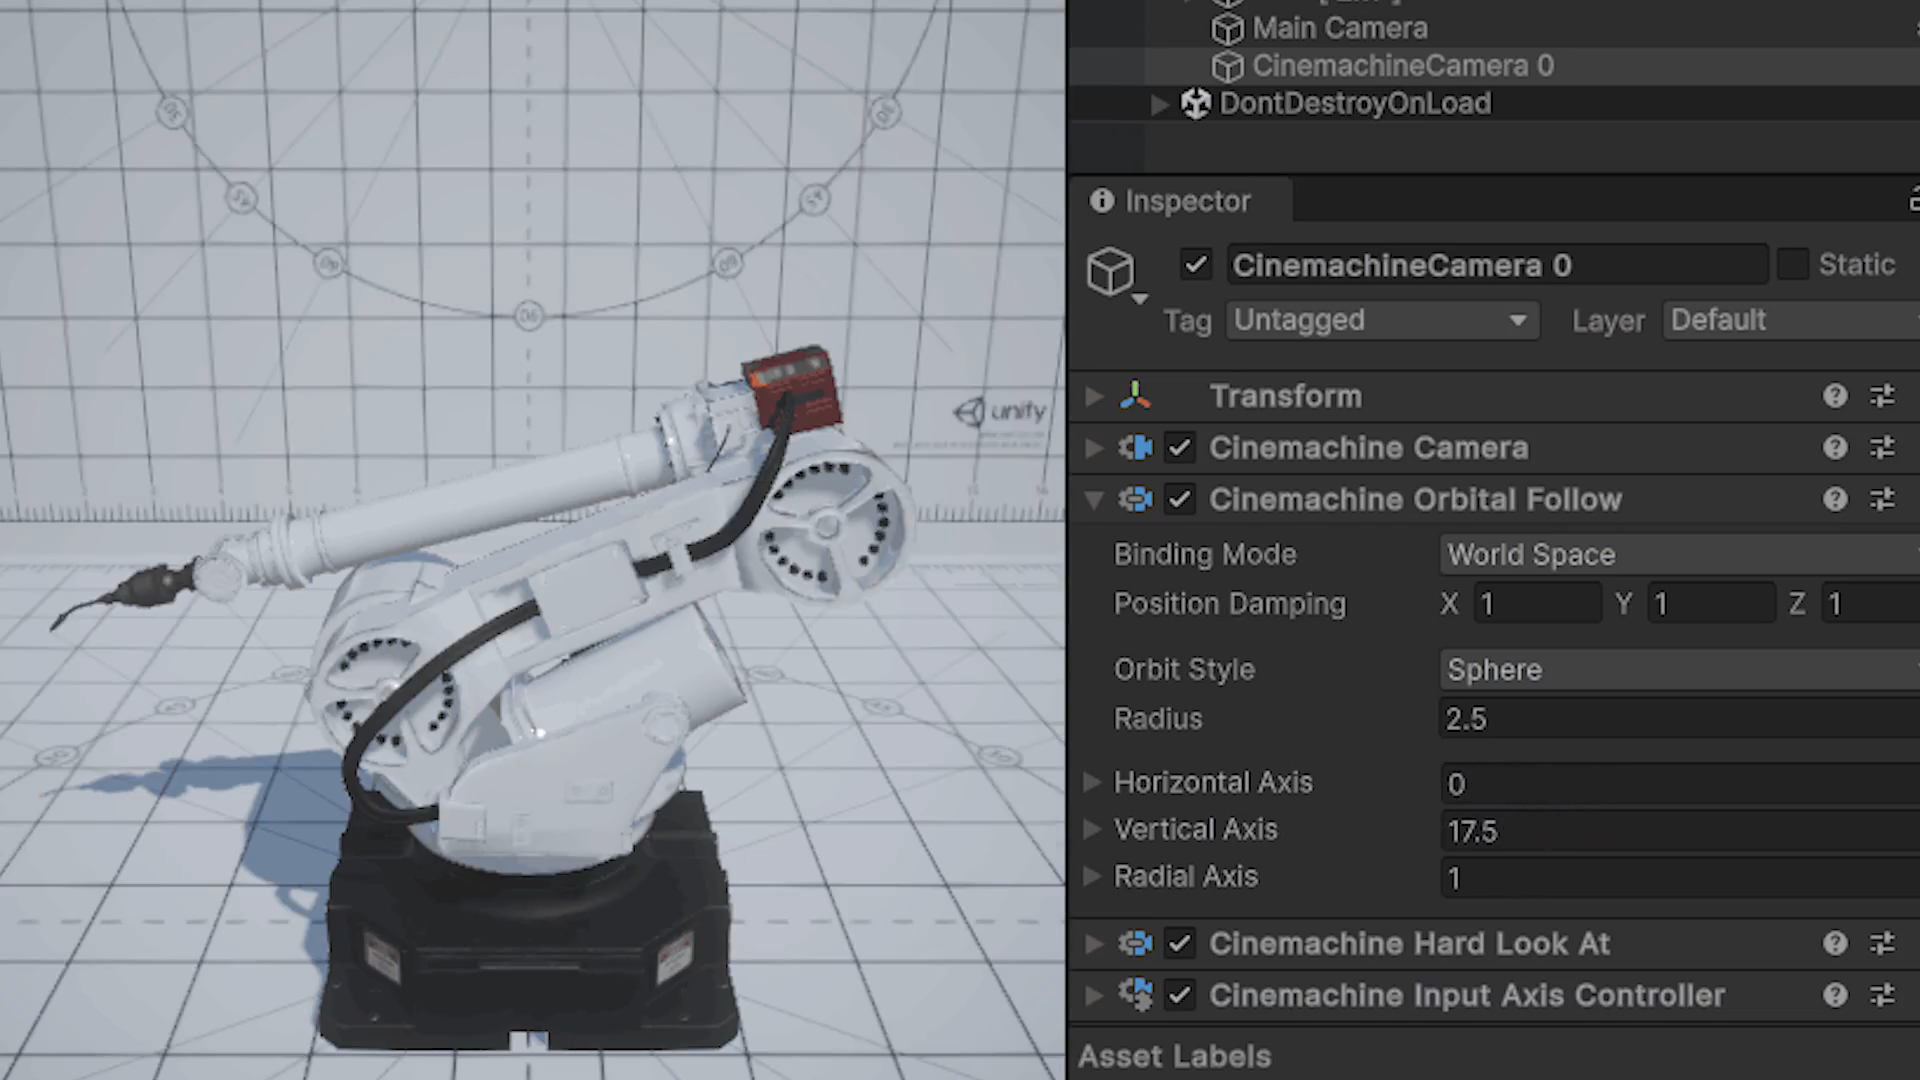Click the Radius value field
Viewport: 1920px width, 1080px height.
[x=1678, y=719]
